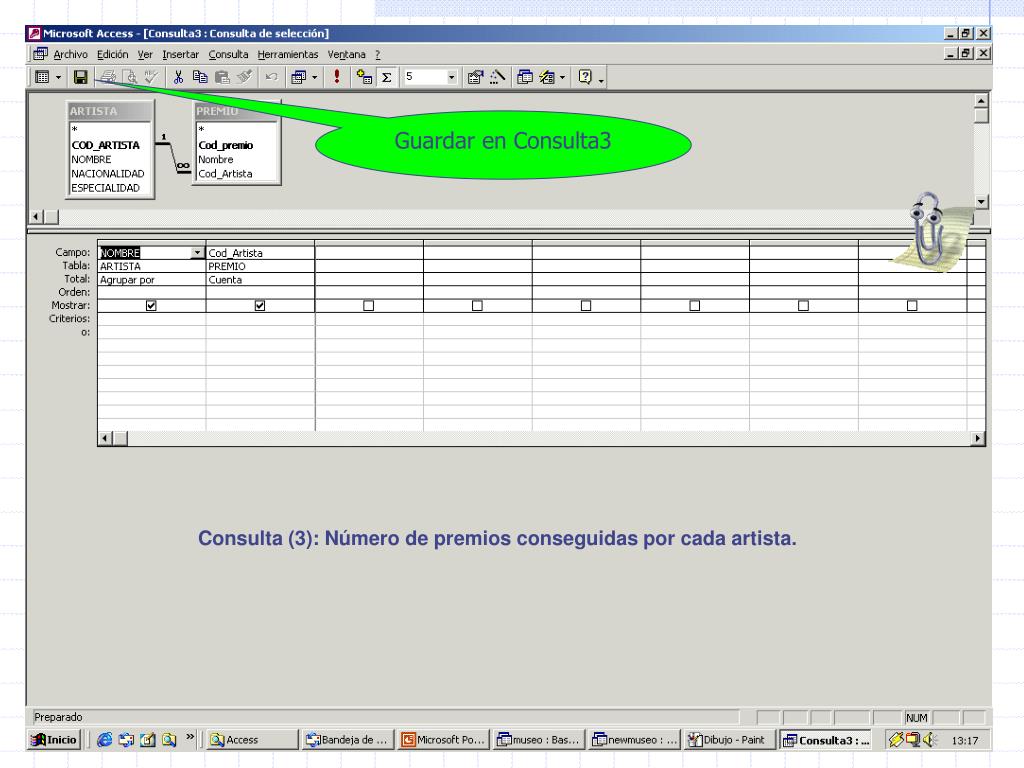Select ESPECIALIDAD in the ARTISTA table
Screen dimensions: 1024x768
point(105,188)
